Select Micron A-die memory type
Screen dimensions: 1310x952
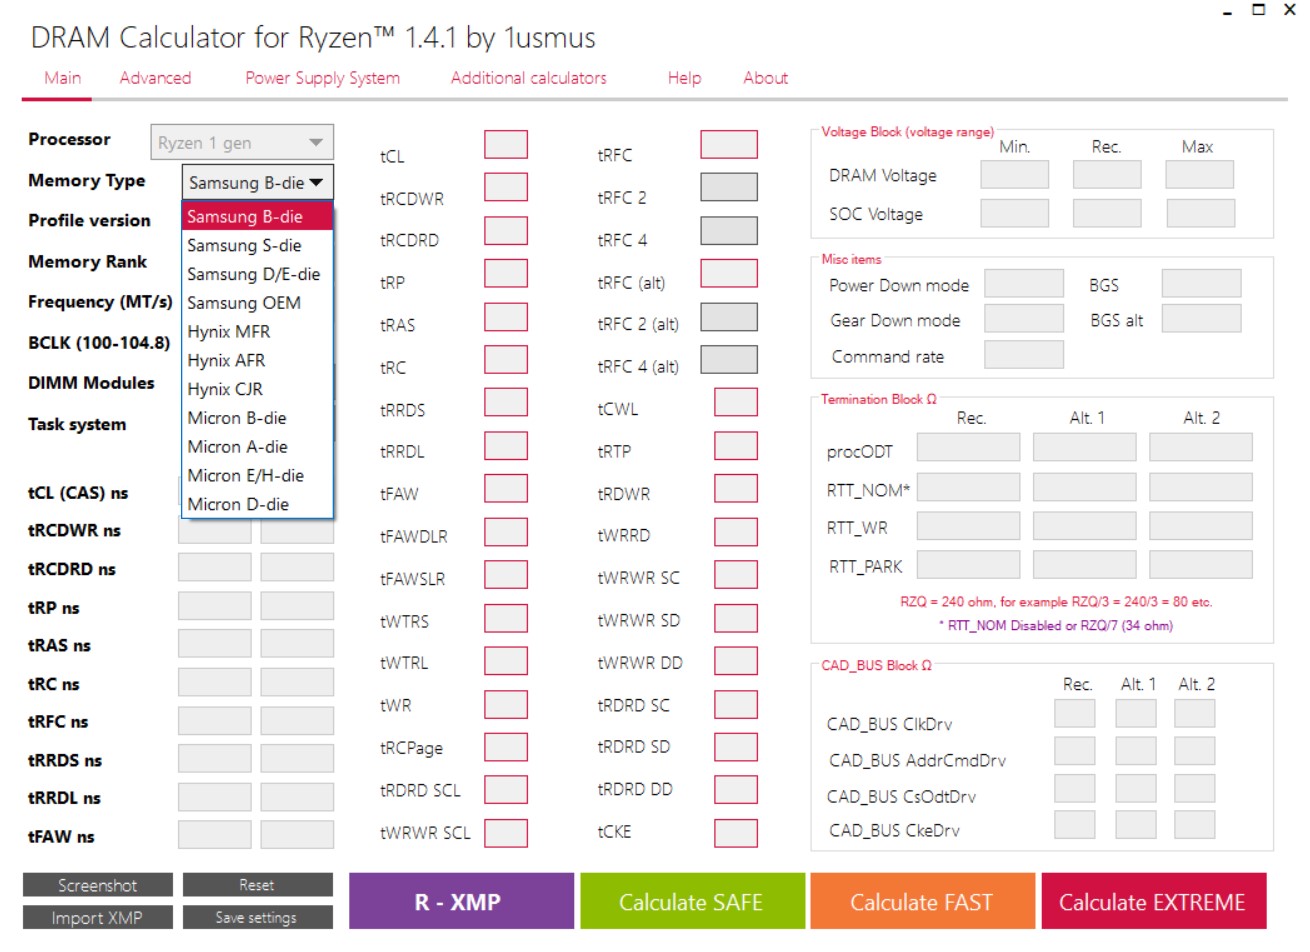pyautogui.click(x=257, y=447)
